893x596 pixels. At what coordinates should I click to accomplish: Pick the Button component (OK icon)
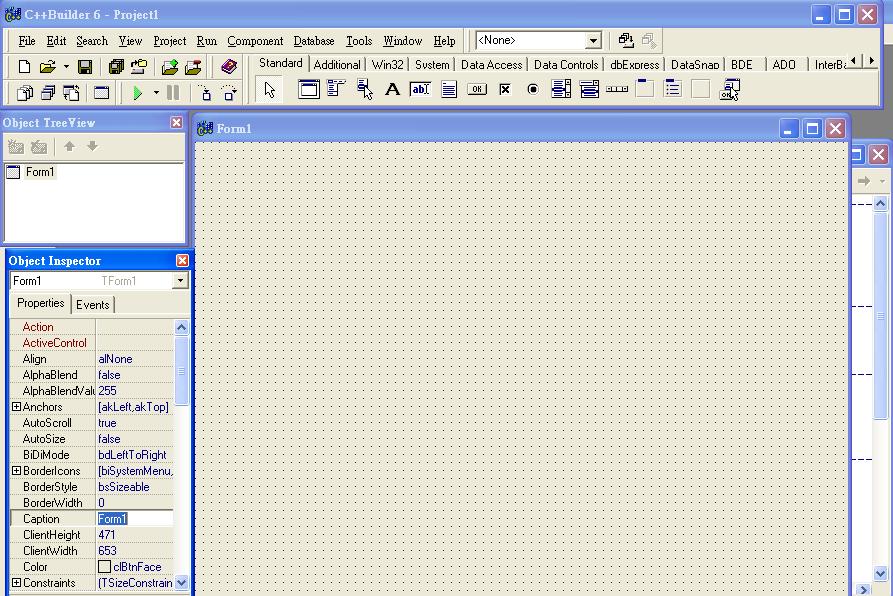tap(477, 89)
